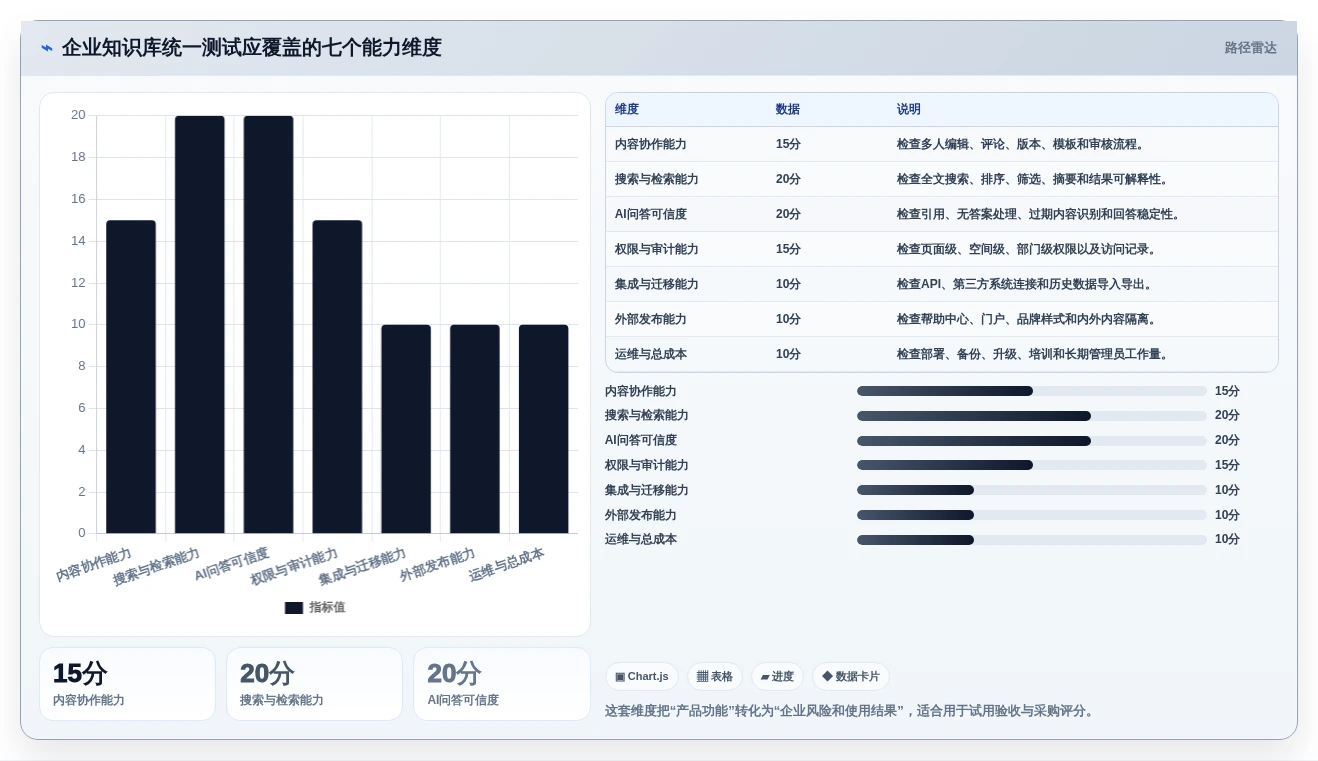Screen dimensions: 1318x761
Task: Open the 20分 搜索与检索能力 data card
Action: coord(314,684)
